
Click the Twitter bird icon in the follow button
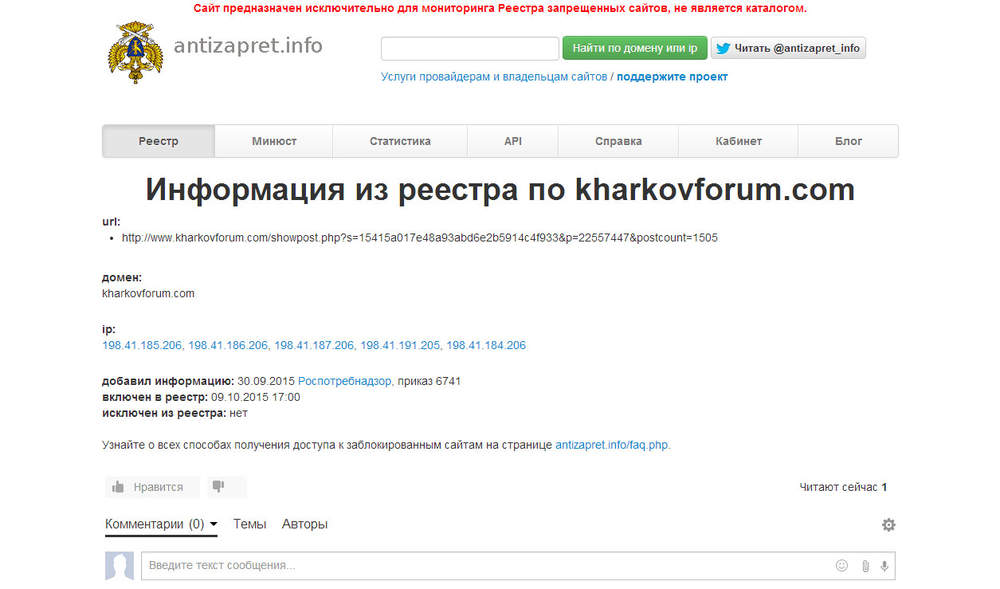pos(723,48)
